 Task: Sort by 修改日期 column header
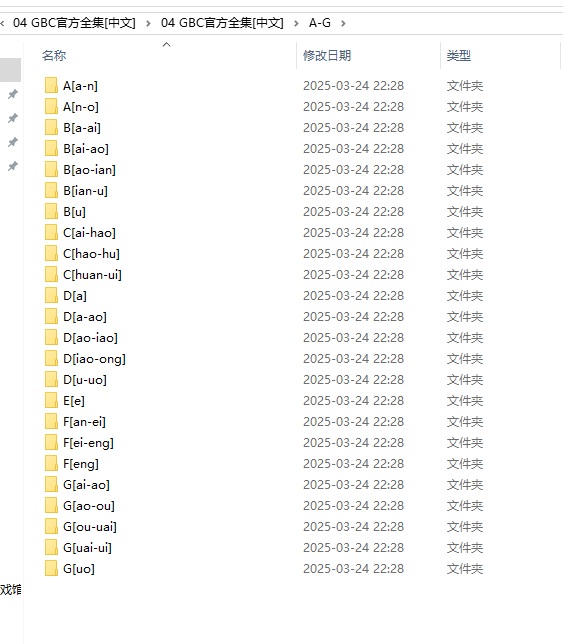coord(327,55)
